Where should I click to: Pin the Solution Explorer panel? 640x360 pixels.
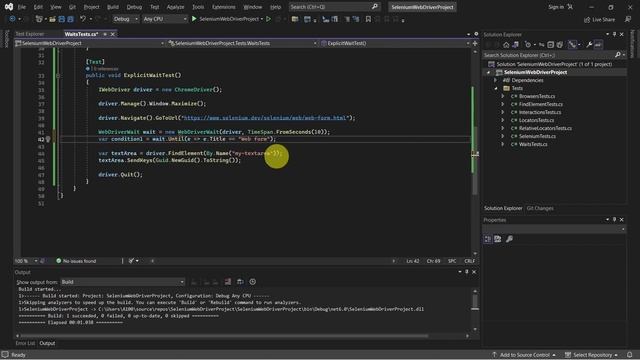614,34
